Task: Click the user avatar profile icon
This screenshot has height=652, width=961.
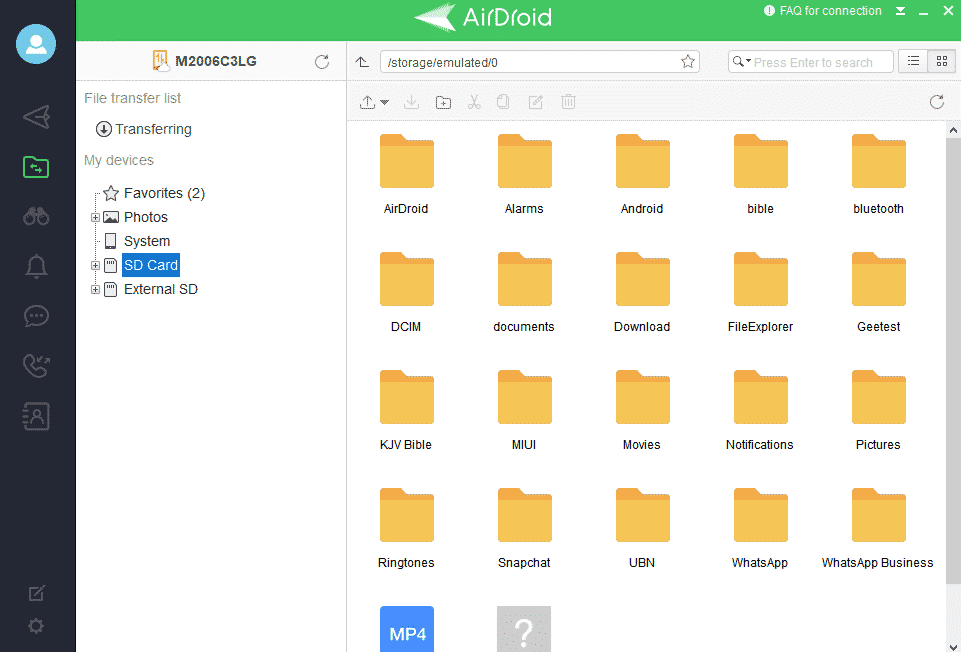Action: pyautogui.click(x=36, y=44)
